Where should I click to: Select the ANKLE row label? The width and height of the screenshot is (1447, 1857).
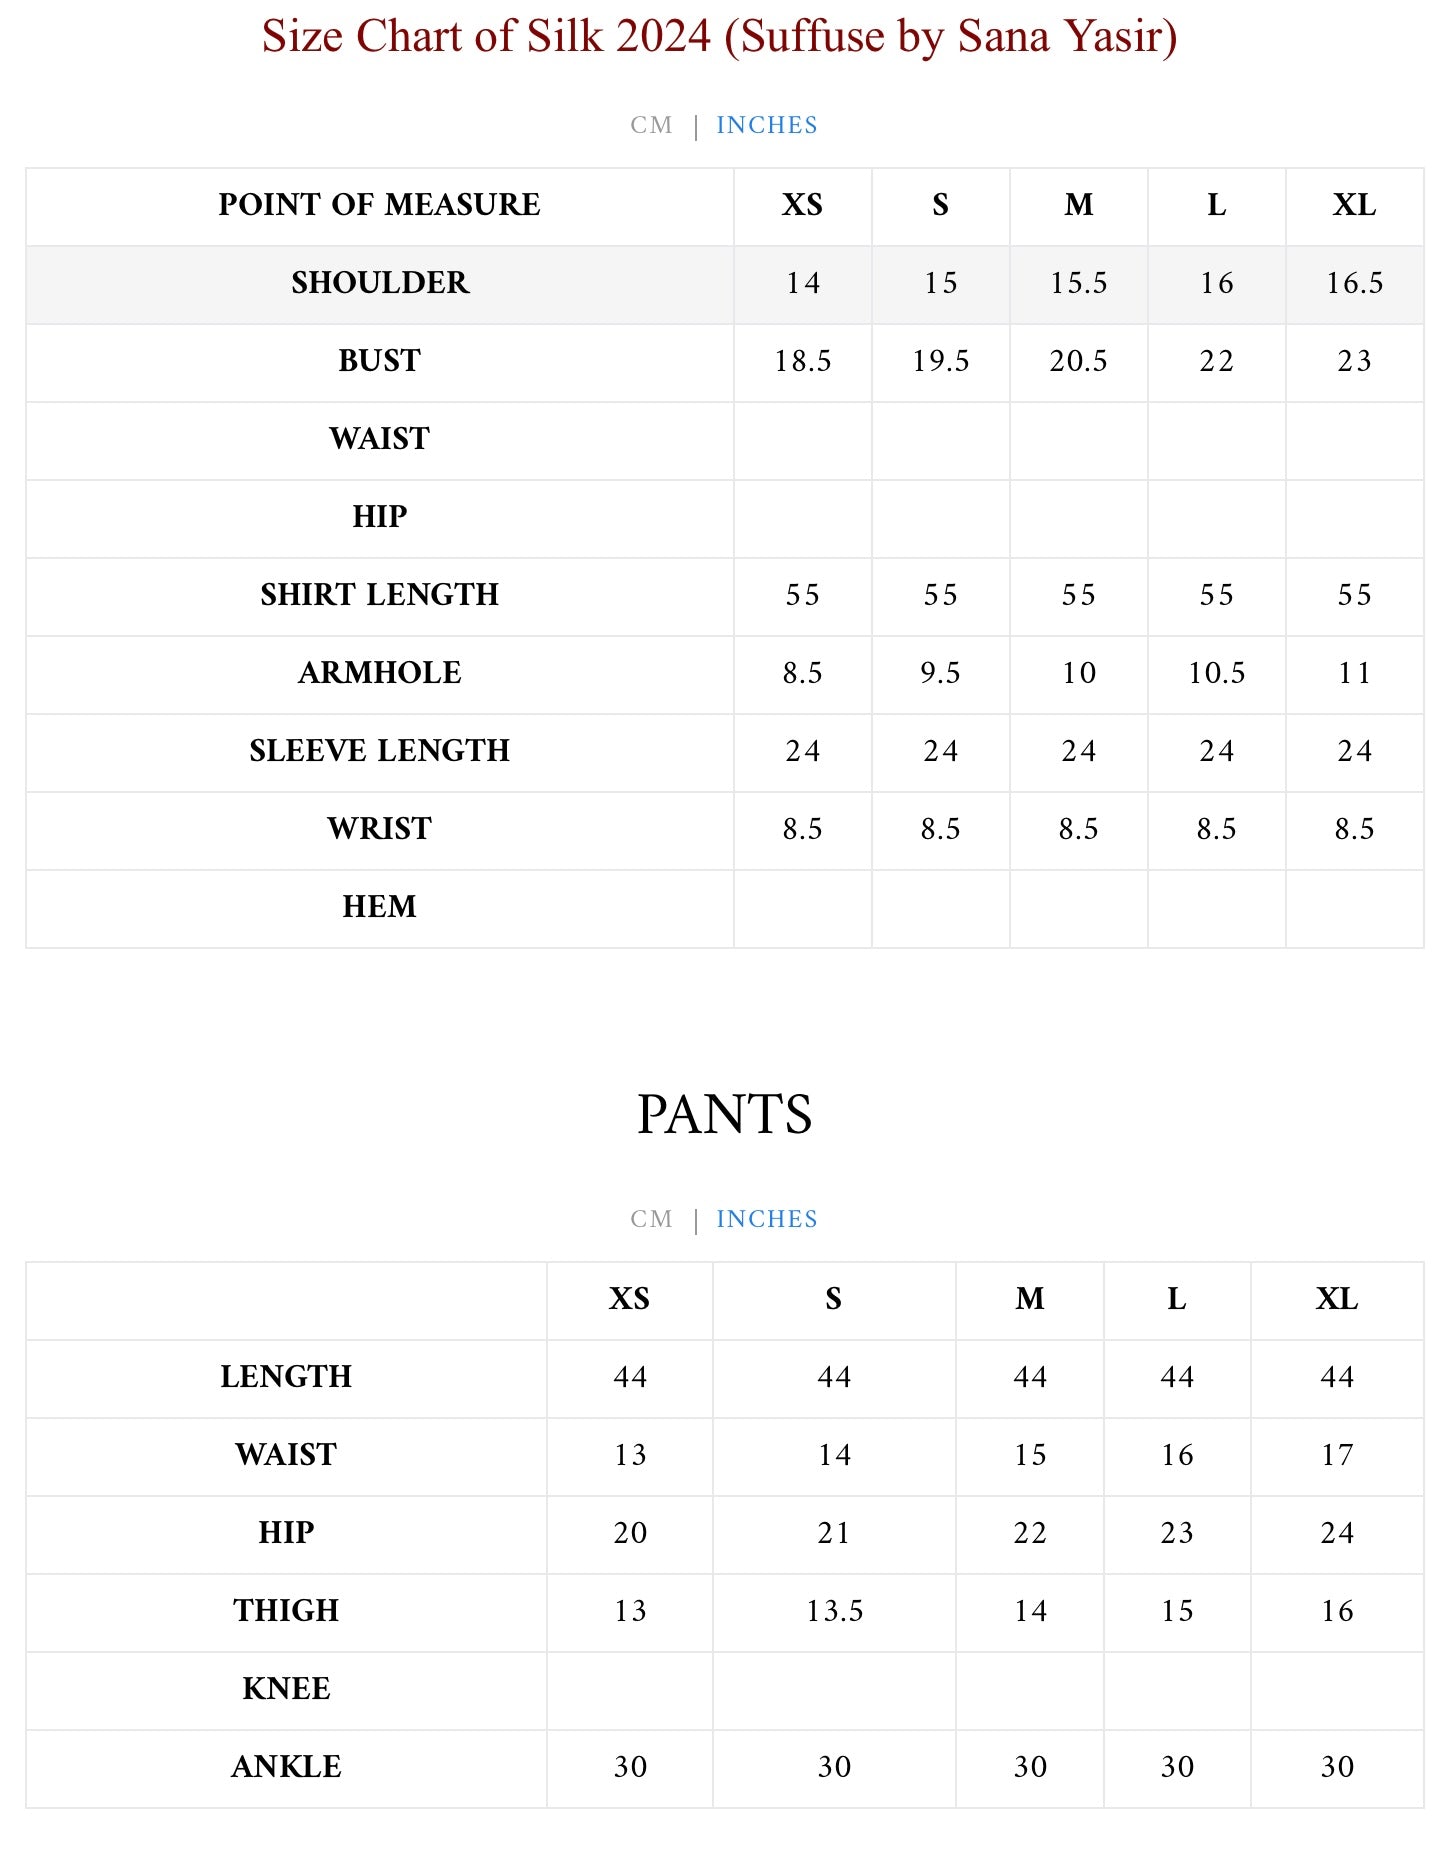286,1767
